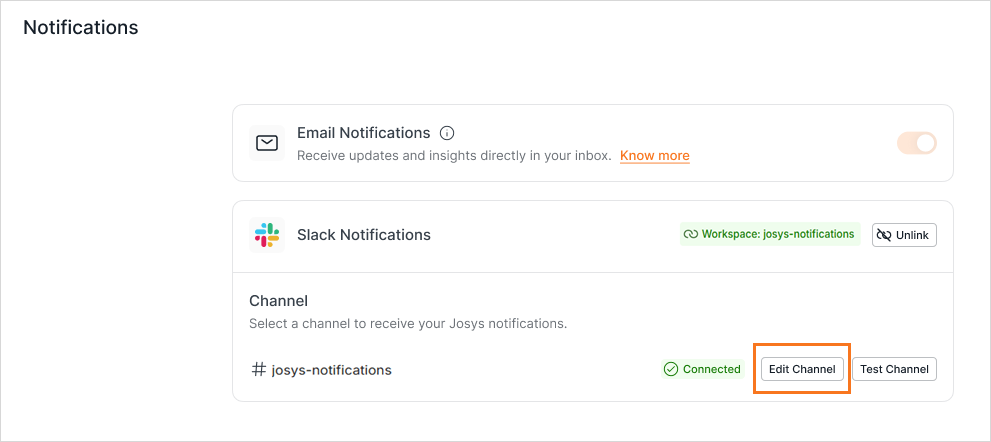Click the Connected status label

click(711, 369)
